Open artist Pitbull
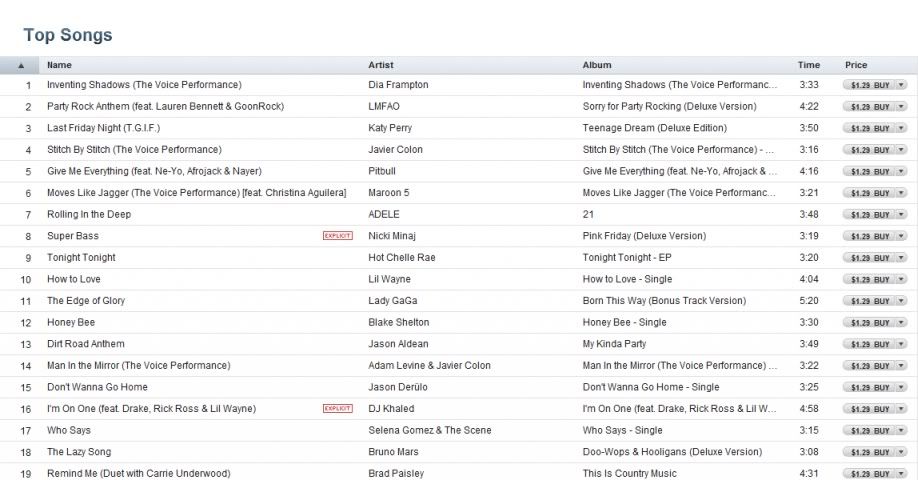Image resolution: width=918 pixels, height=480 pixels. click(x=382, y=171)
